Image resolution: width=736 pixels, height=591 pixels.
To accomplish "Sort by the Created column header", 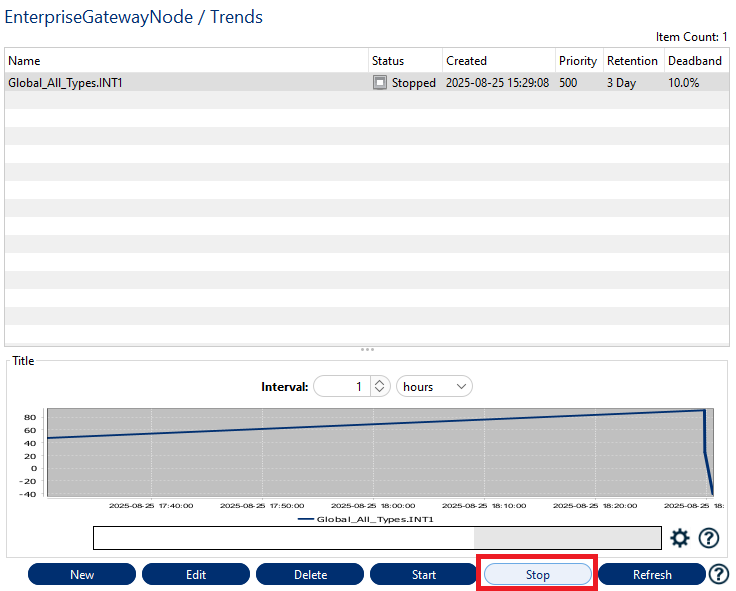I will pos(497,61).
